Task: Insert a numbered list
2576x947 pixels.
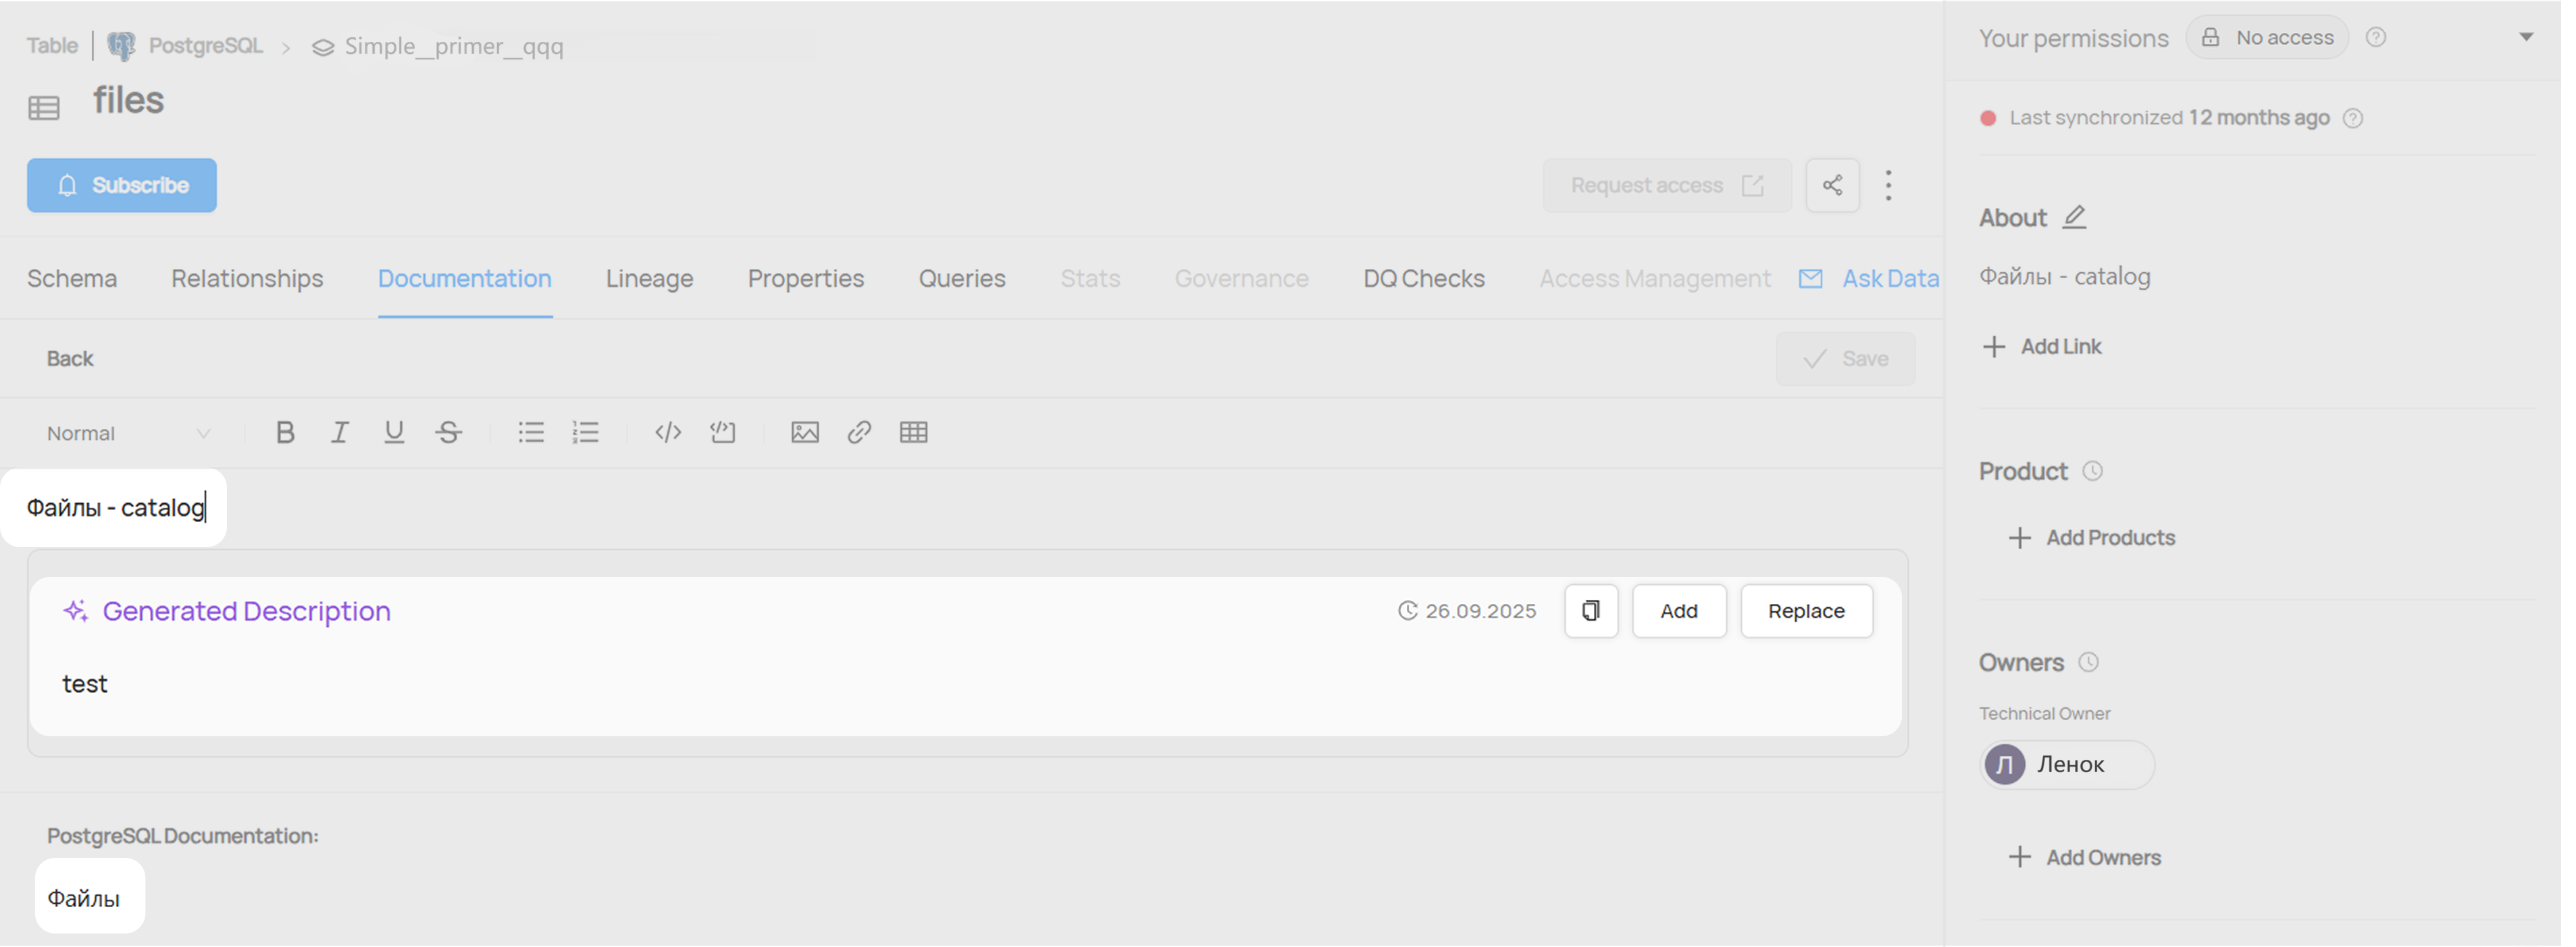Action: point(586,433)
